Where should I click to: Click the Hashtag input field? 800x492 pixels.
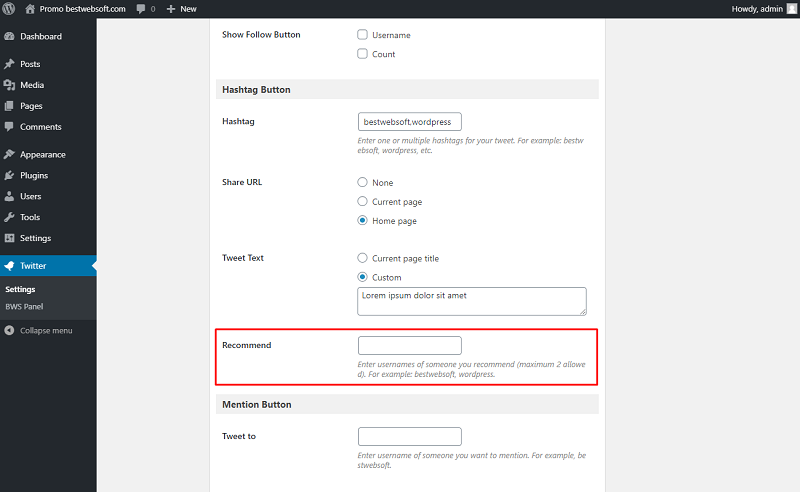click(410, 121)
